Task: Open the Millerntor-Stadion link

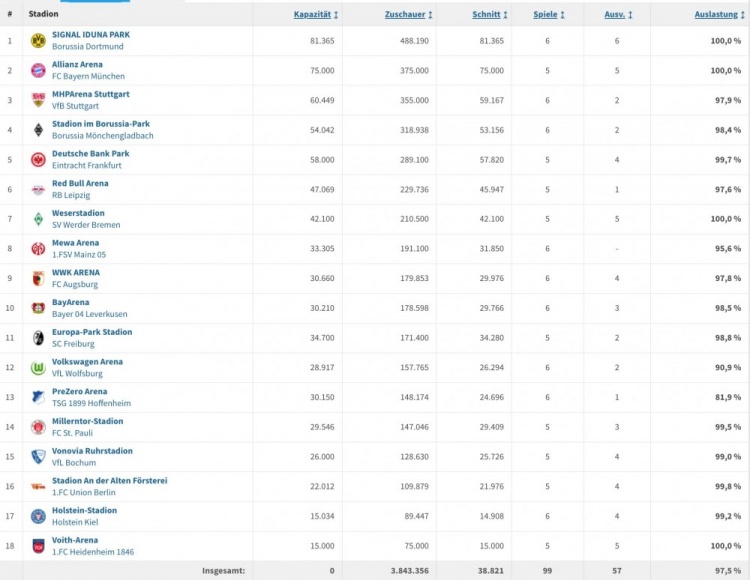Action: [88, 422]
